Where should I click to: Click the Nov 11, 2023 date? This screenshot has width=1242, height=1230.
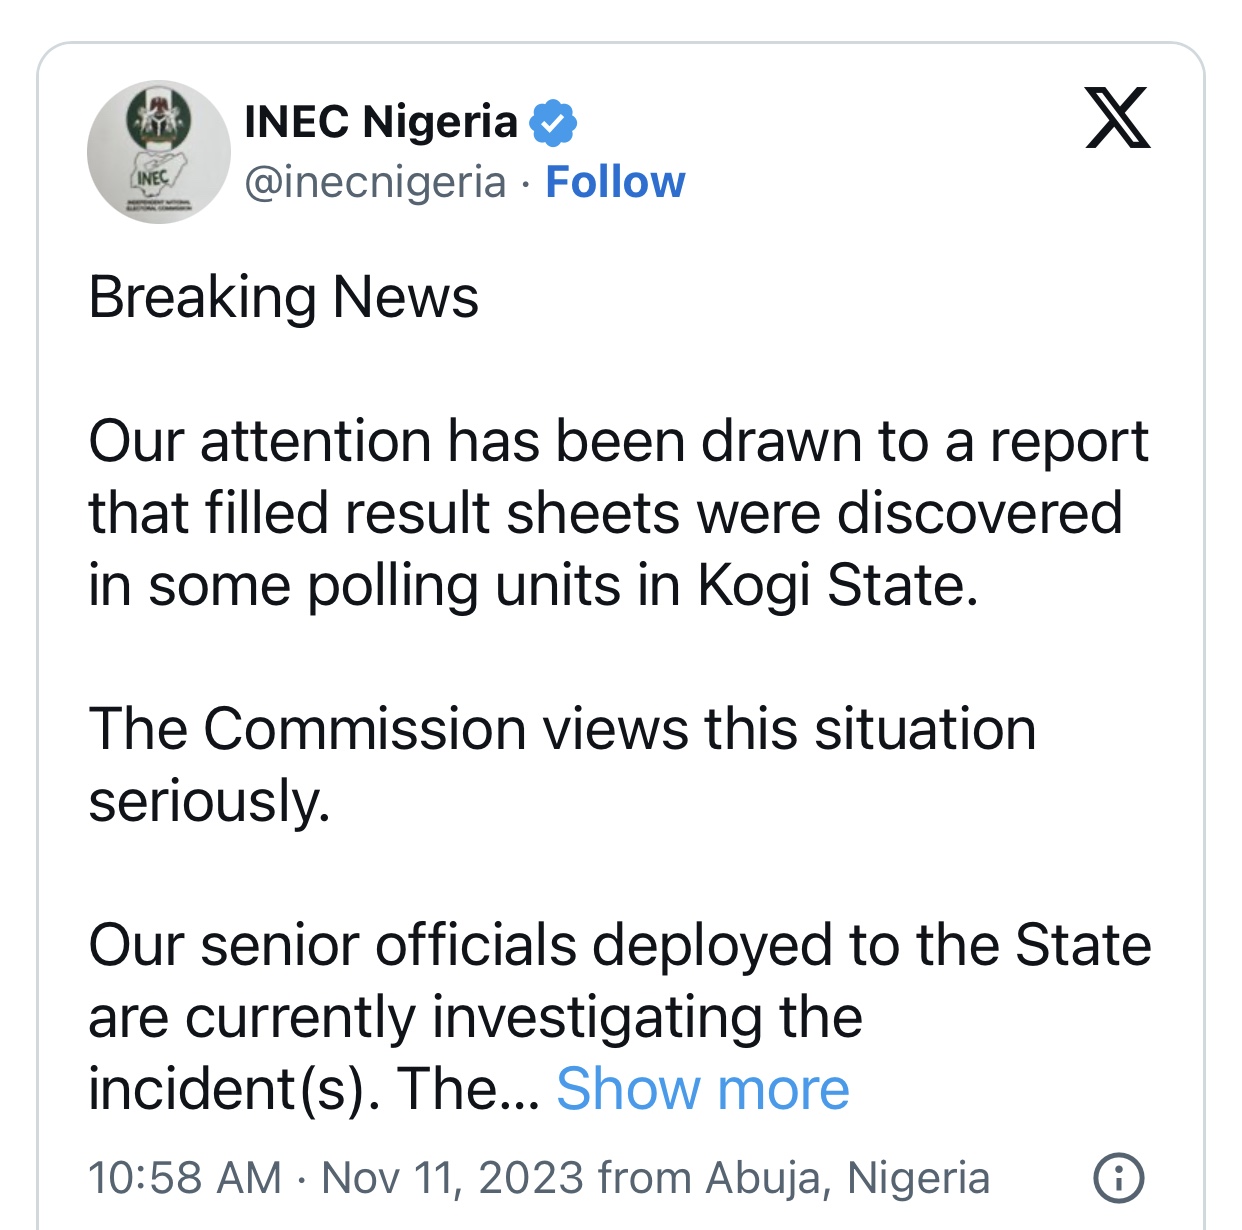pyautogui.click(x=453, y=1178)
